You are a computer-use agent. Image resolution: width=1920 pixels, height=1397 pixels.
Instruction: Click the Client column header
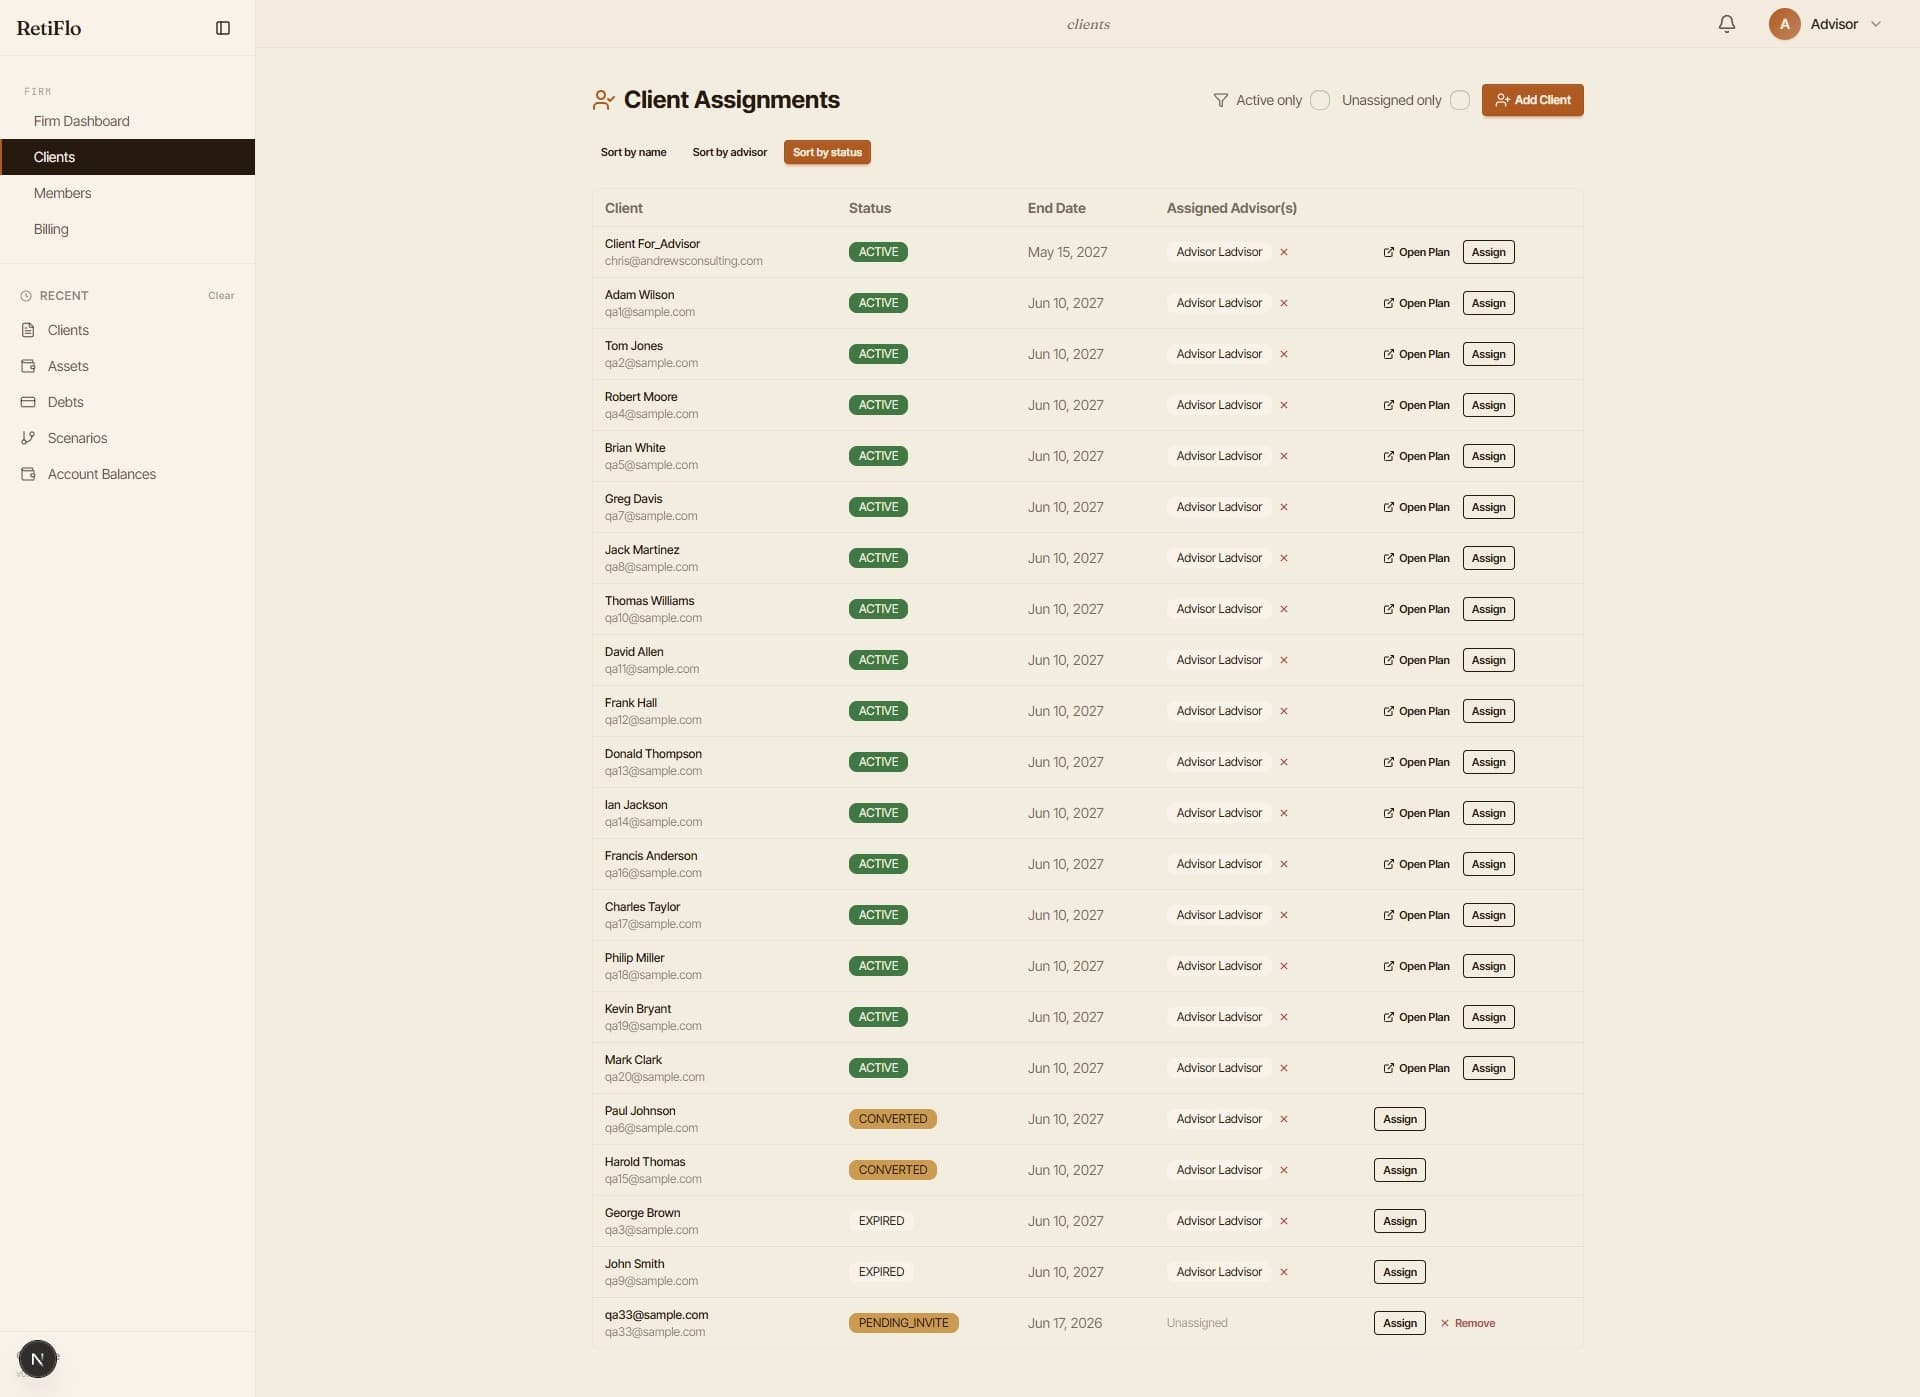pyautogui.click(x=623, y=208)
